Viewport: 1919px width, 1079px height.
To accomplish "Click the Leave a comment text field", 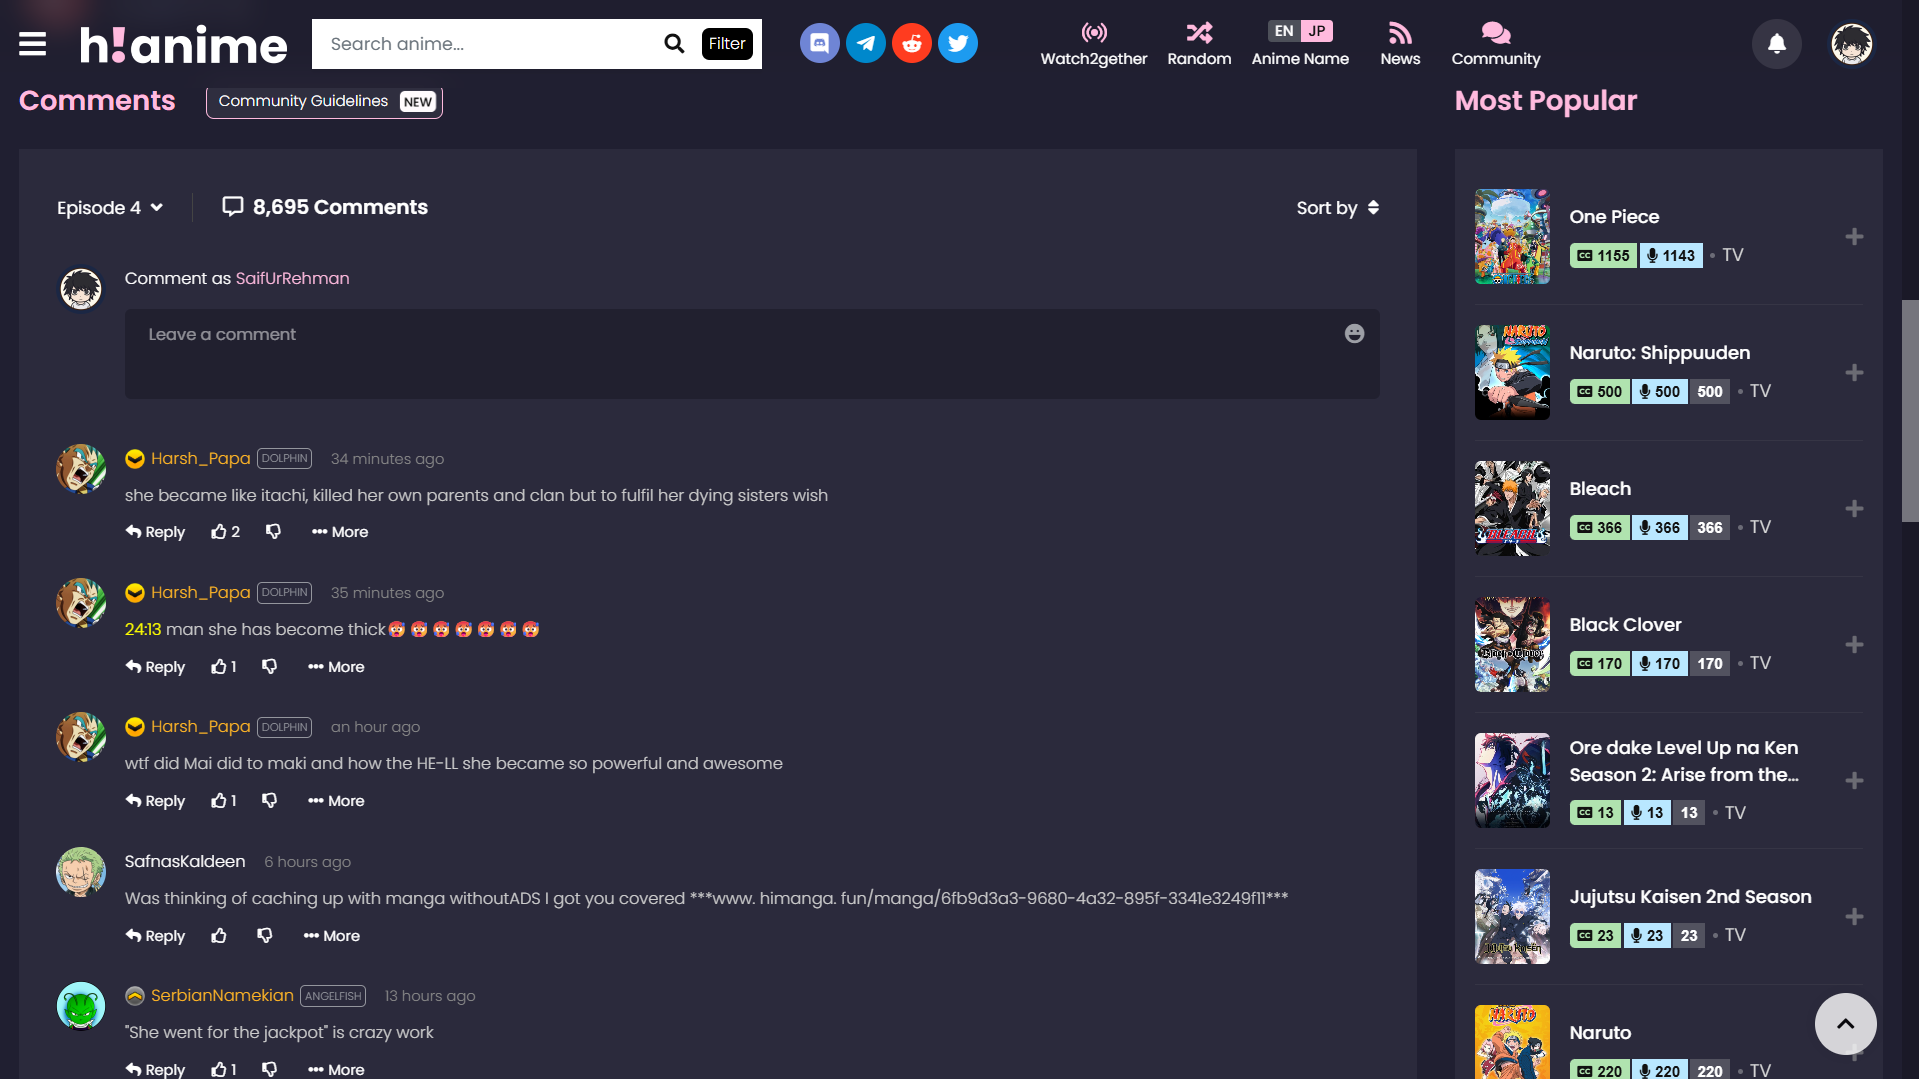I will [740, 354].
